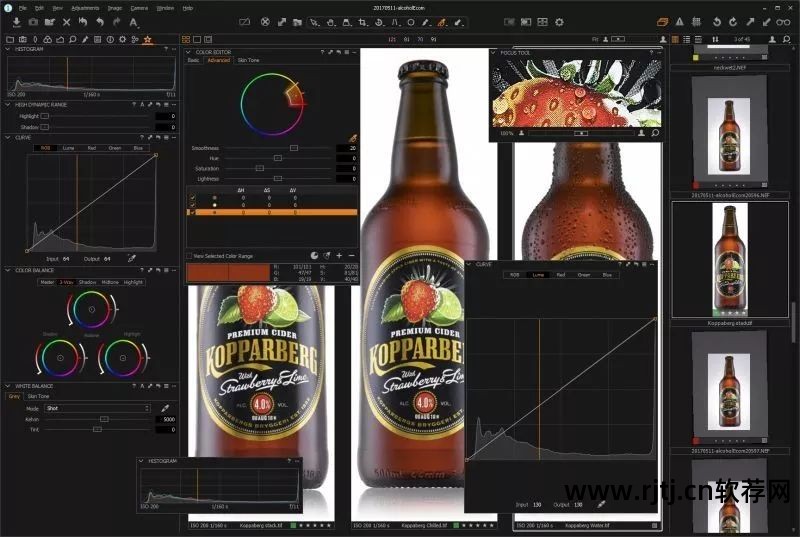Click the exposure warning triangle icon
This screenshot has height=537, width=800.
pyautogui.click(x=681, y=21)
